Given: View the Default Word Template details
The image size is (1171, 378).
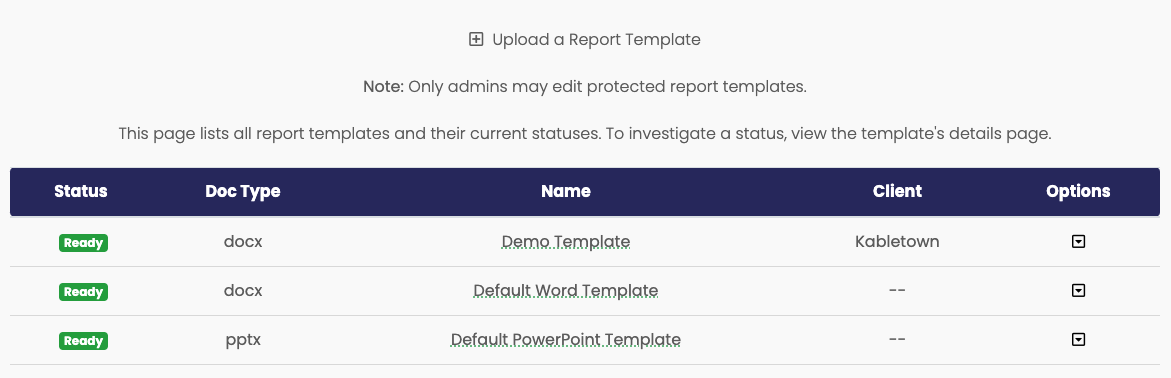Looking at the screenshot, I should 566,291.
